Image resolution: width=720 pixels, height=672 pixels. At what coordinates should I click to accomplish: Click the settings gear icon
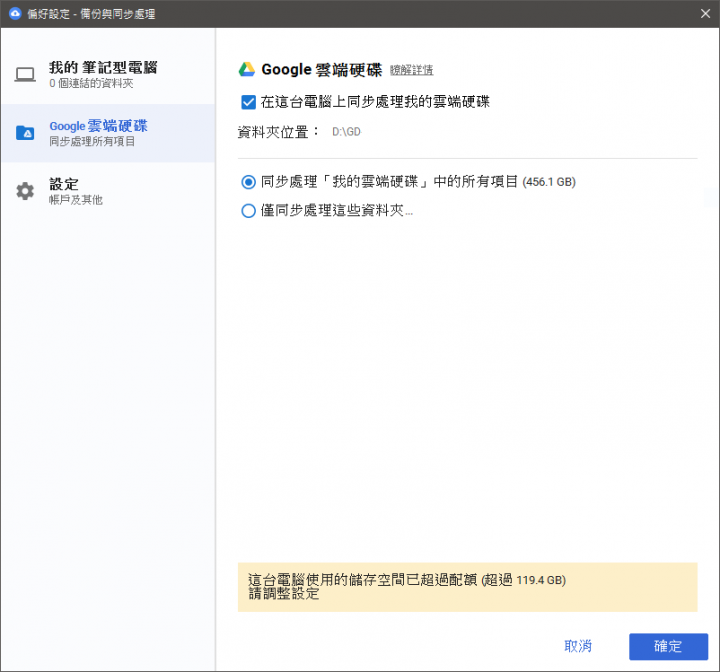[x=25, y=191]
